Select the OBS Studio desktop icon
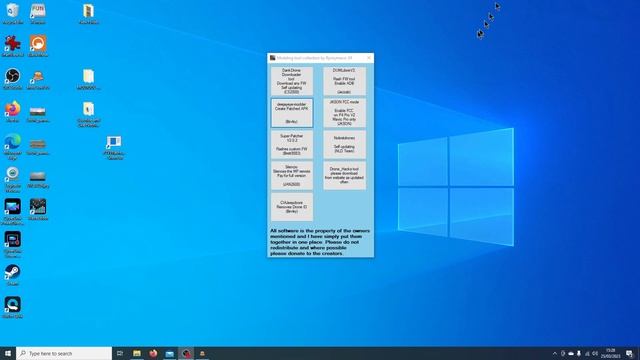Viewport: 640px width, 360px height. click(13, 79)
